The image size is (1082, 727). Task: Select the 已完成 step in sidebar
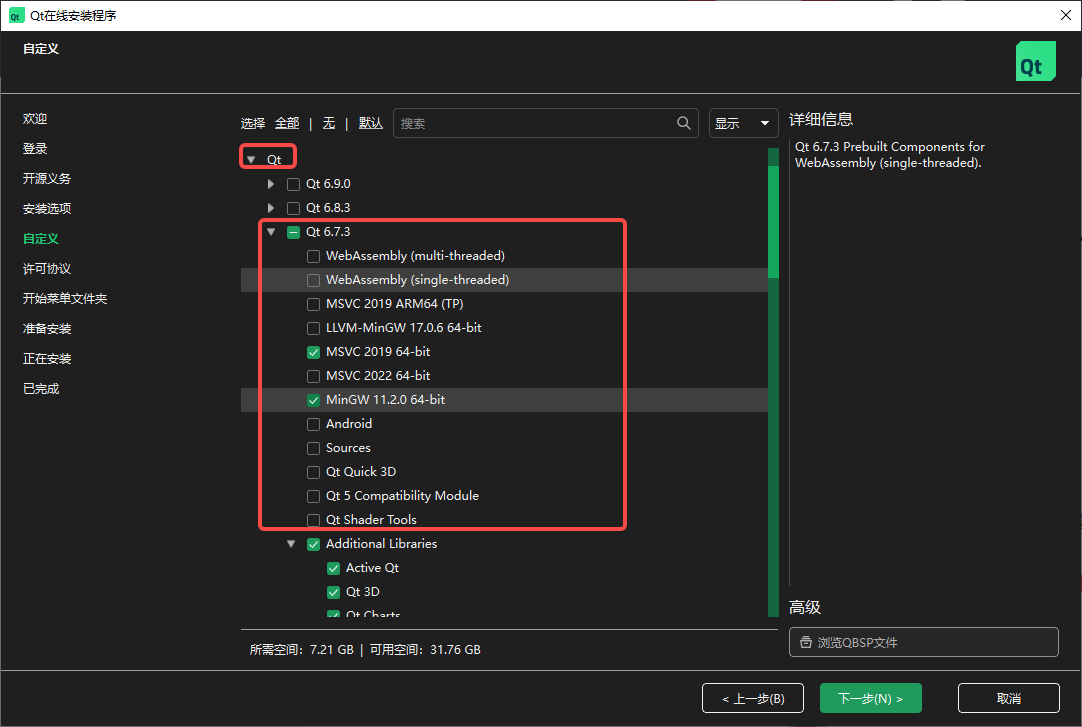(41, 389)
